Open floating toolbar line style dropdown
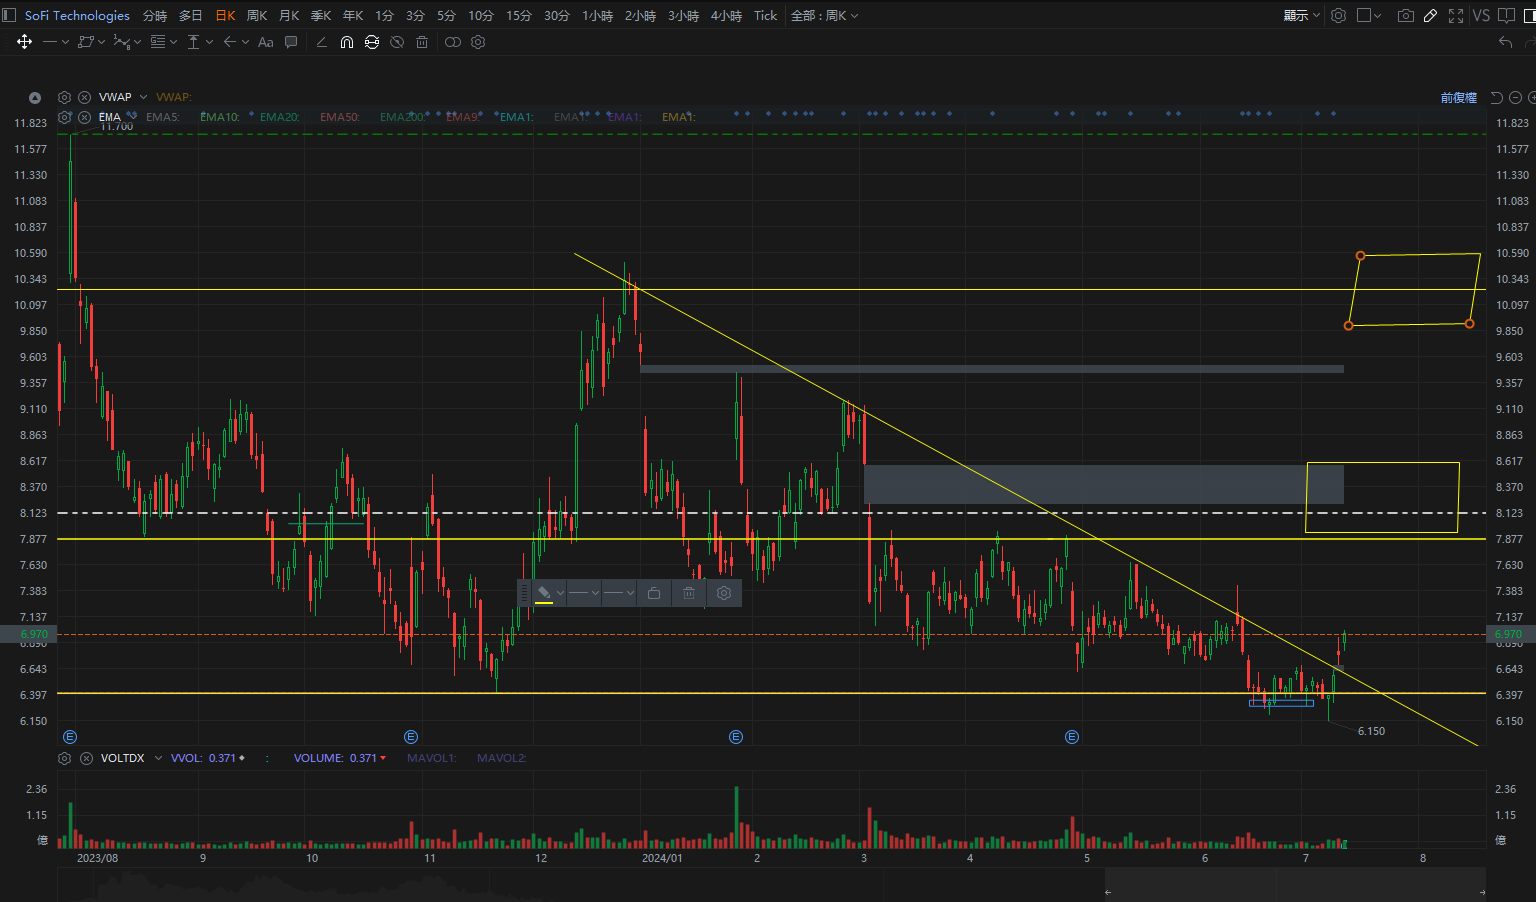The height and width of the screenshot is (902, 1536). click(584, 593)
